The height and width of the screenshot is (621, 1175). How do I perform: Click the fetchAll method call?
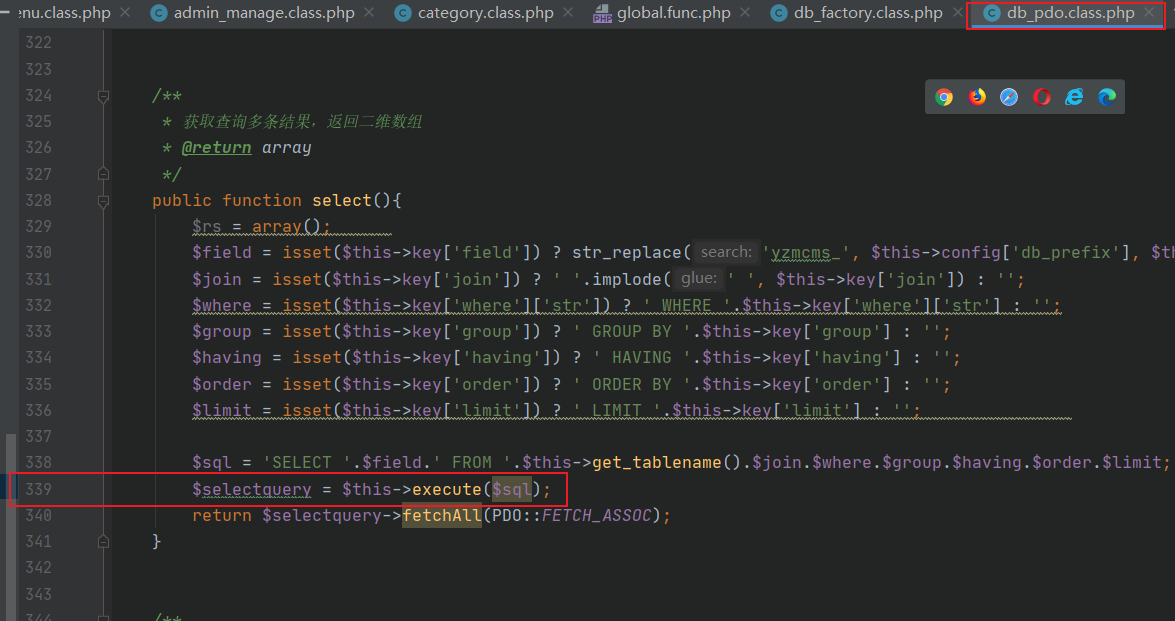point(442,515)
